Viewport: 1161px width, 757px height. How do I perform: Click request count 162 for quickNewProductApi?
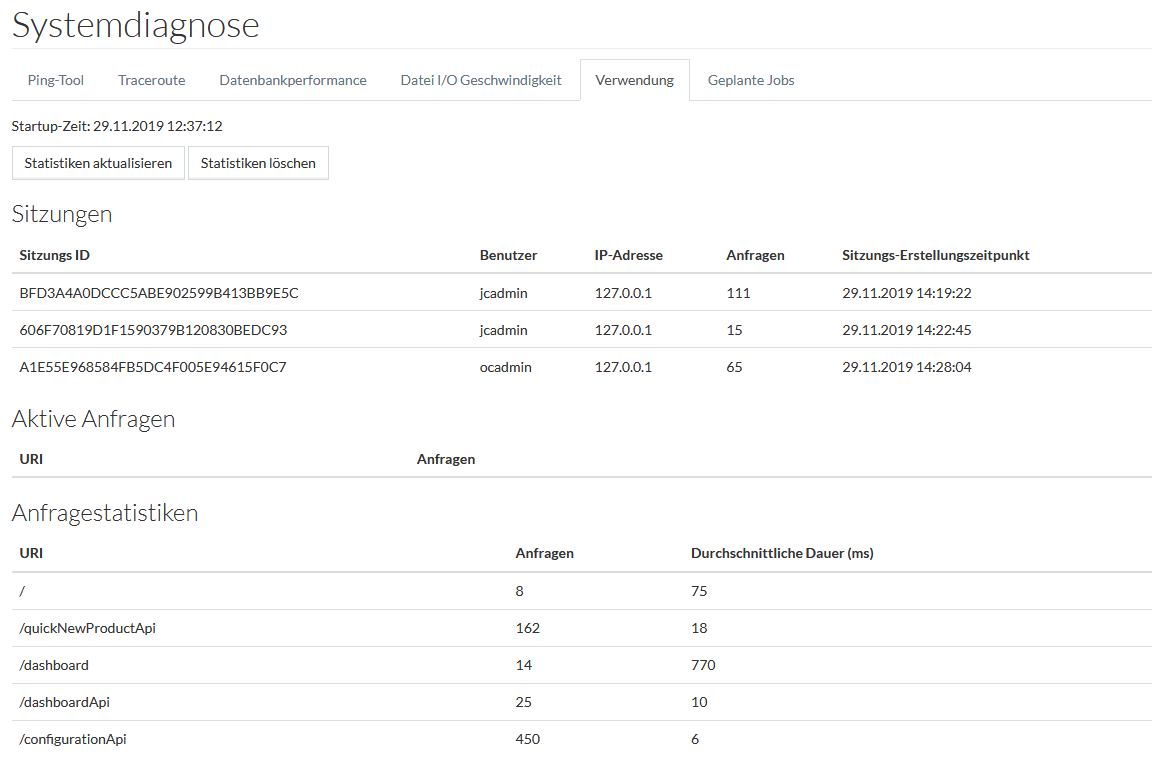527,627
